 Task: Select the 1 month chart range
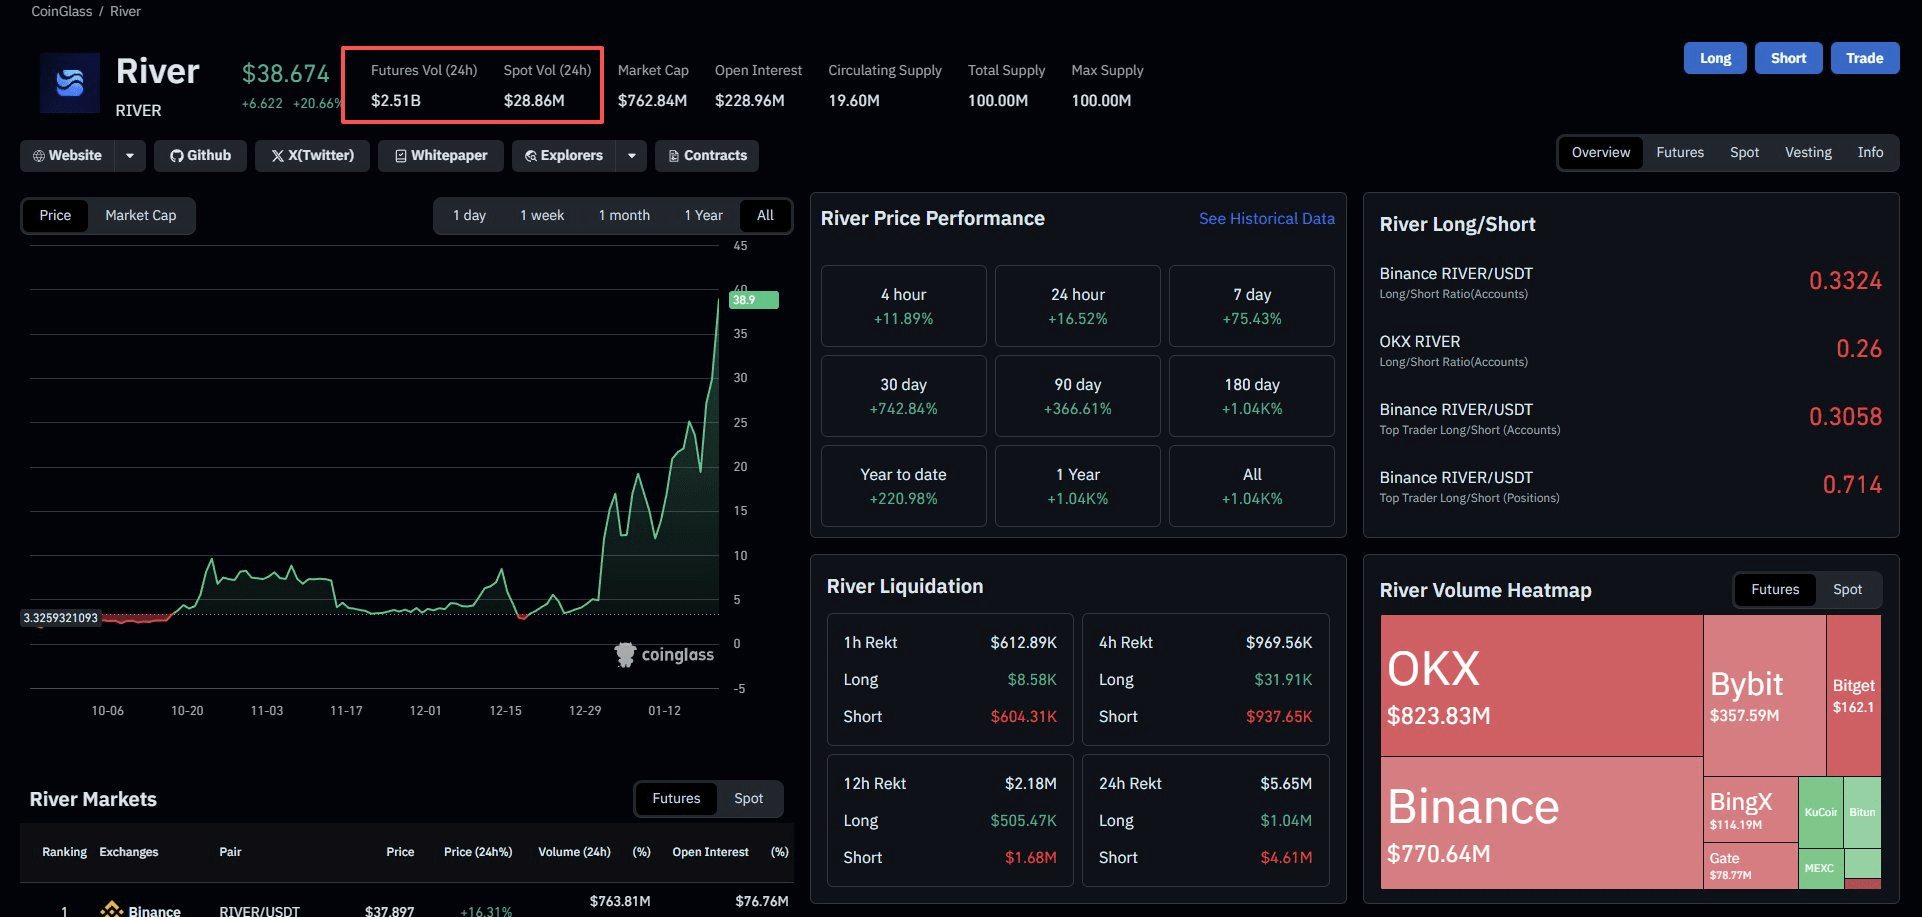623,215
